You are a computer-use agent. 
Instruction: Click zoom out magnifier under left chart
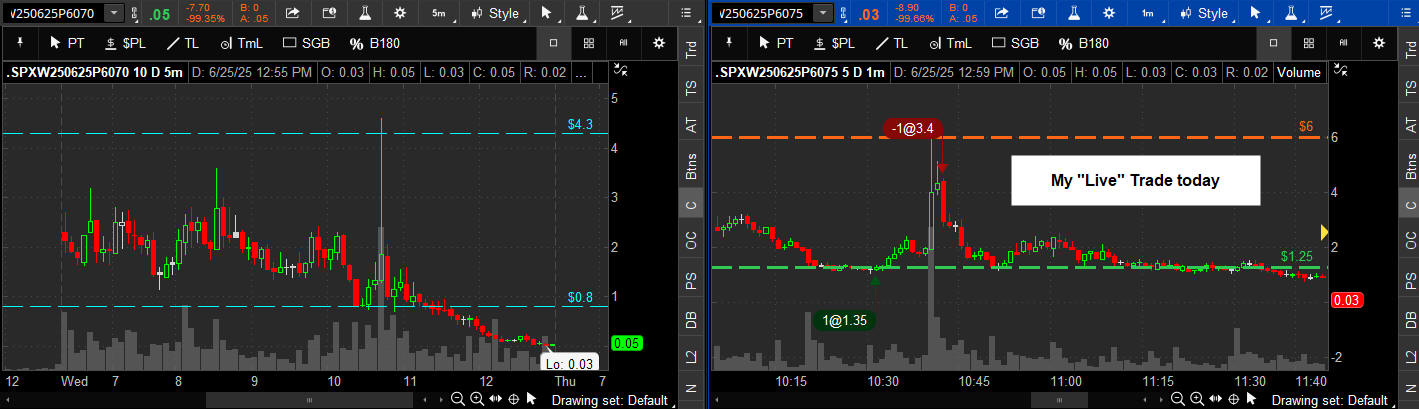(457, 400)
